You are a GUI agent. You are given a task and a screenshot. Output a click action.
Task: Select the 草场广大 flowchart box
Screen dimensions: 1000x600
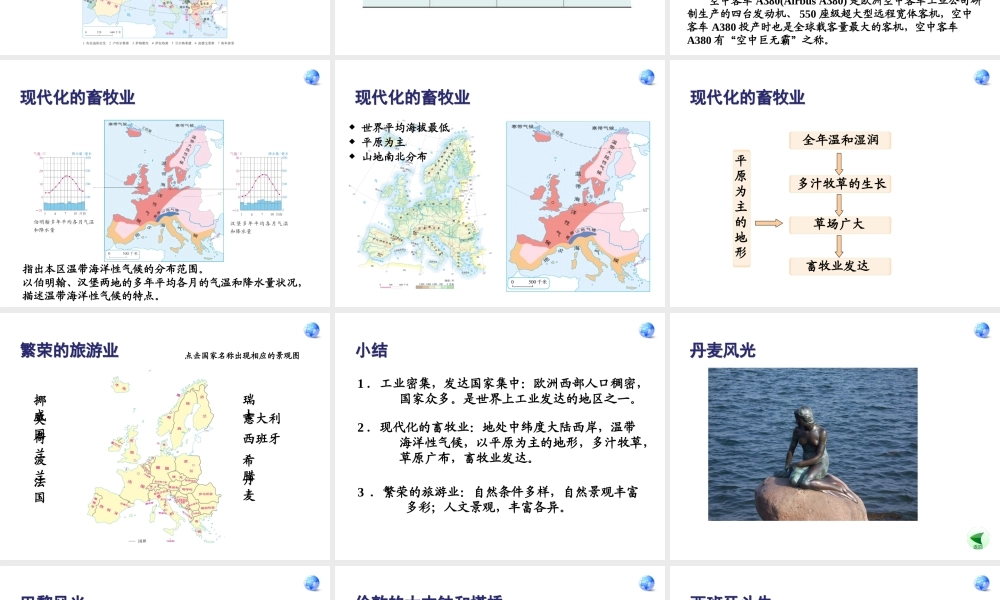[x=840, y=224]
